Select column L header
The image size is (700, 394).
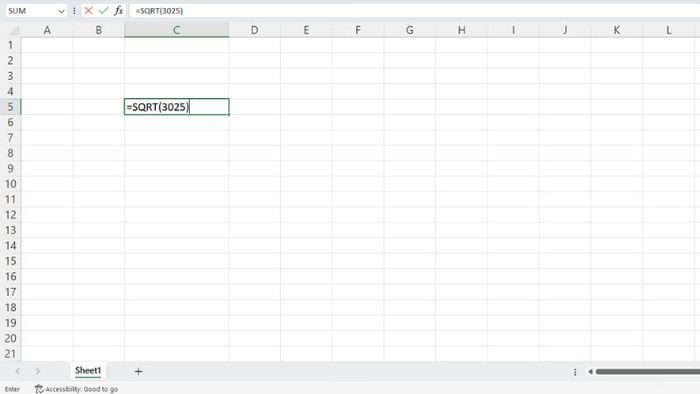pos(669,30)
